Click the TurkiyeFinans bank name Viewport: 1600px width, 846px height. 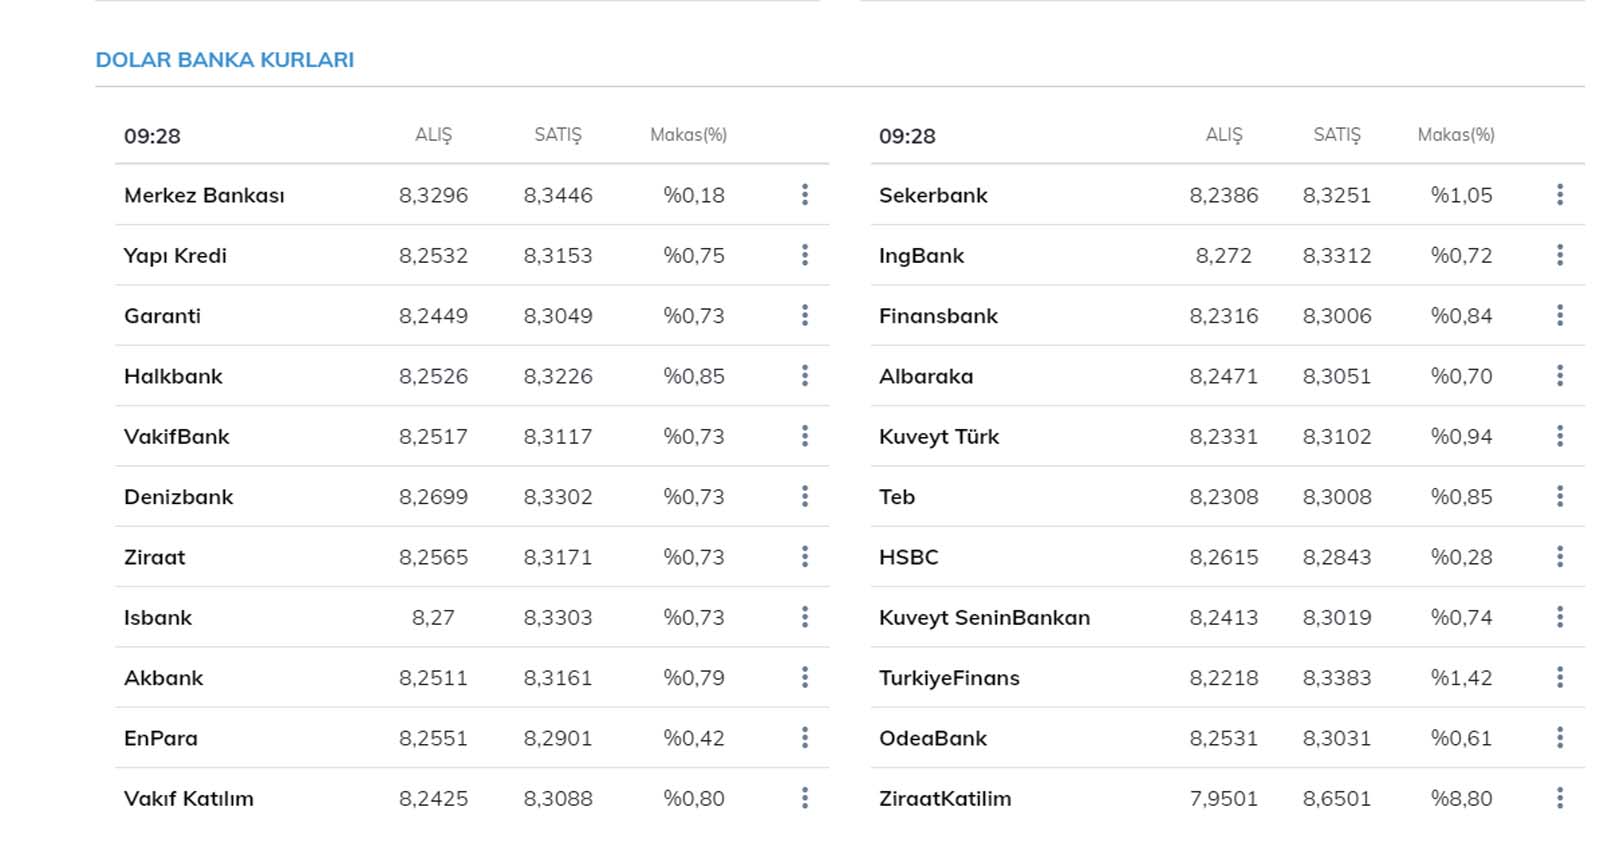949,678
